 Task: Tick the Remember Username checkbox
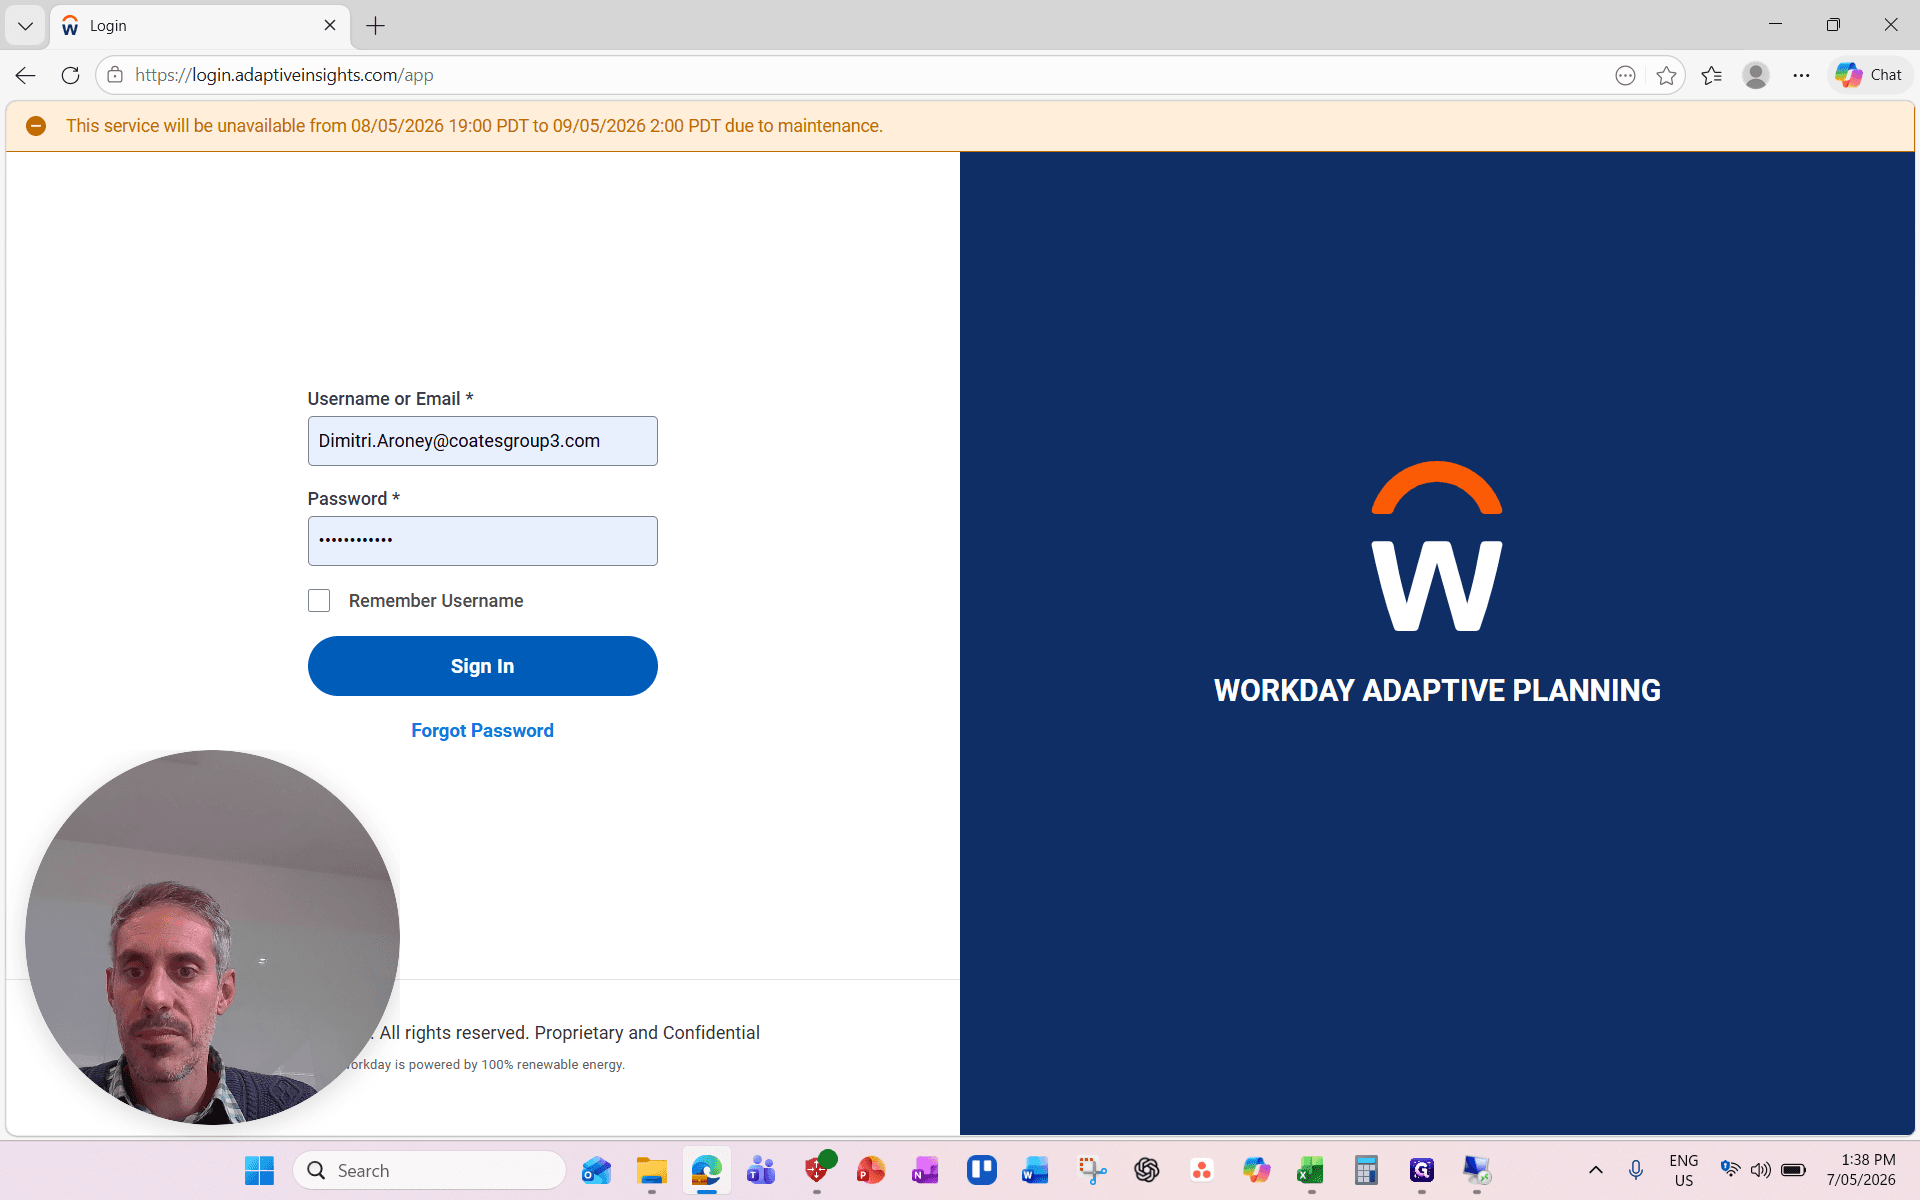click(319, 600)
